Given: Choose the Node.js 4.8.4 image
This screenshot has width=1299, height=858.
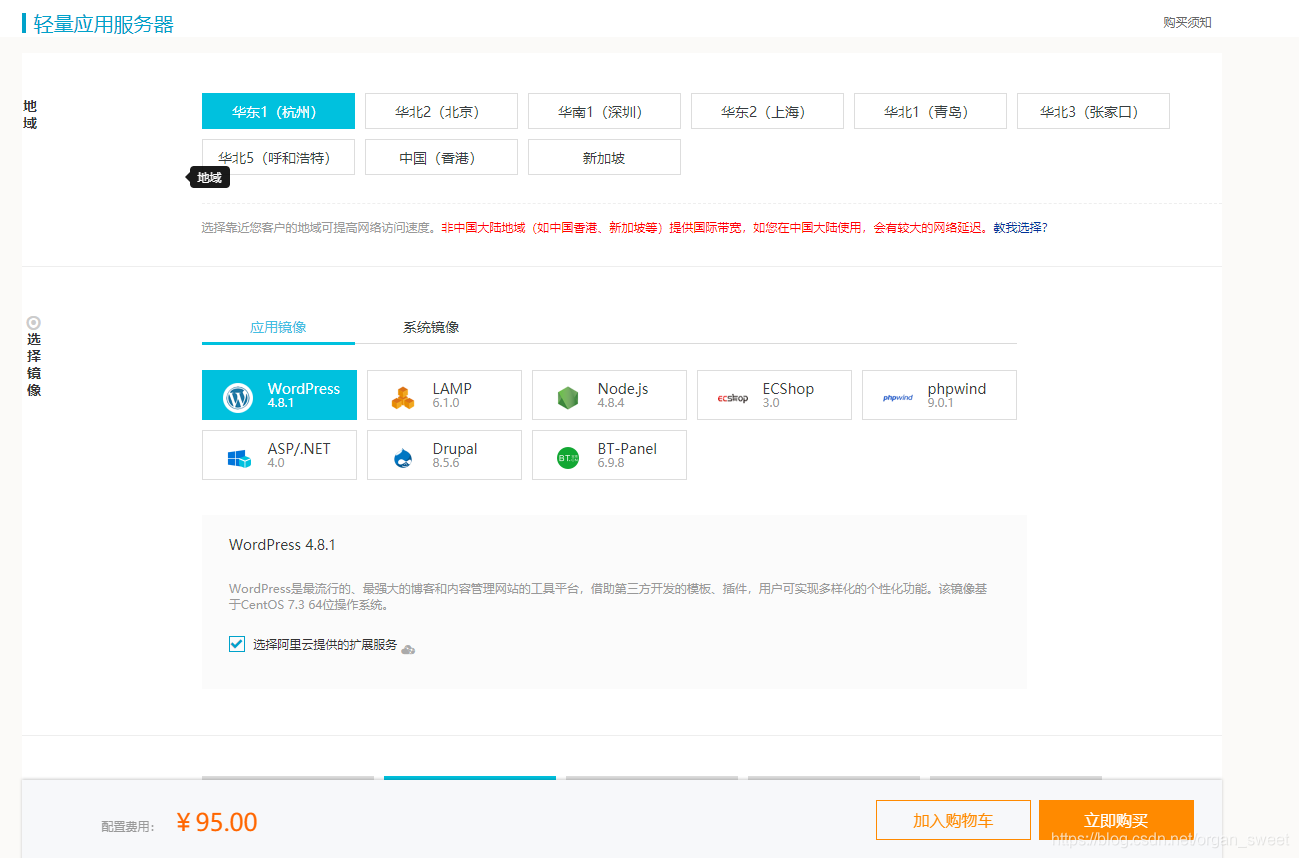Looking at the screenshot, I should tap(608, 394).
